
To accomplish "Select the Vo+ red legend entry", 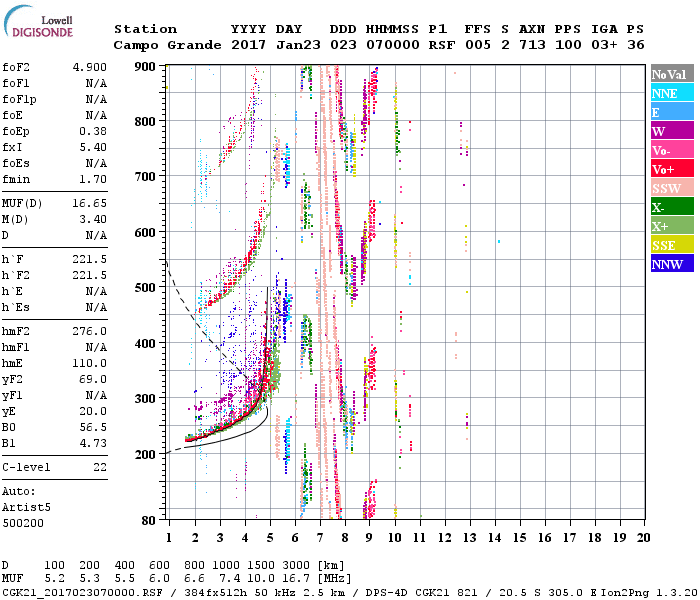I will pos(671,169).
